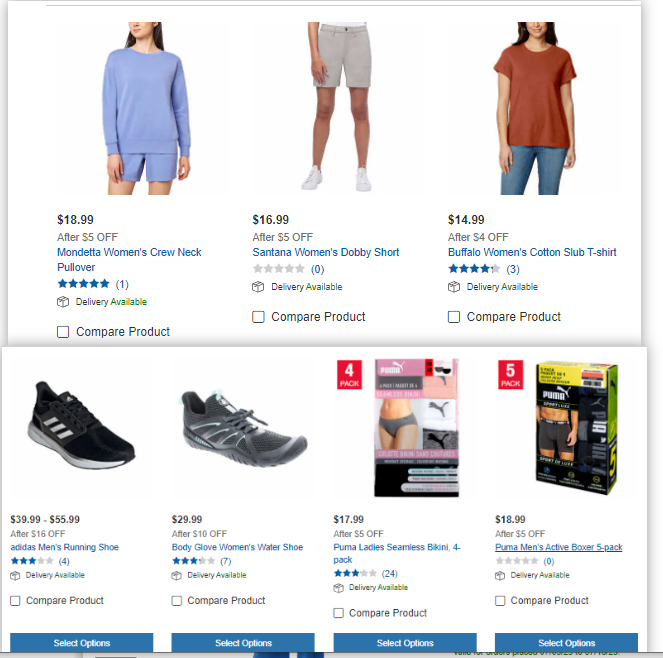This screenshot has height=658, width=663.
Task: Select Options for adidas Men's Running Shoe
Action: pos(82,643)
